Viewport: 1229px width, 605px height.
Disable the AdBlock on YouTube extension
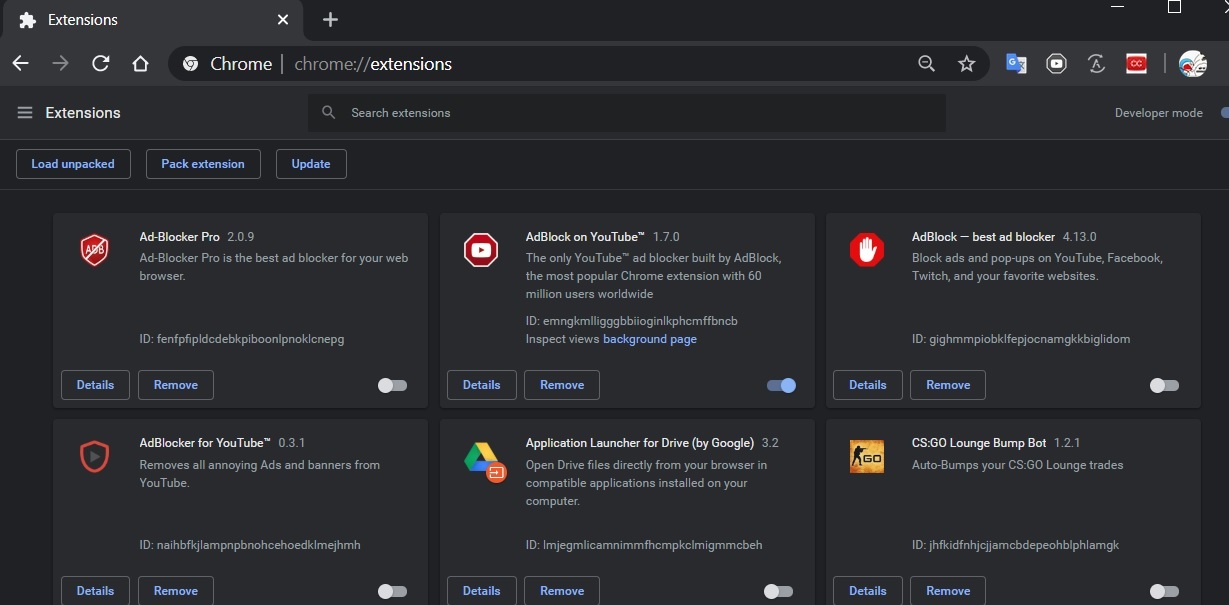(x=781, y=385)
